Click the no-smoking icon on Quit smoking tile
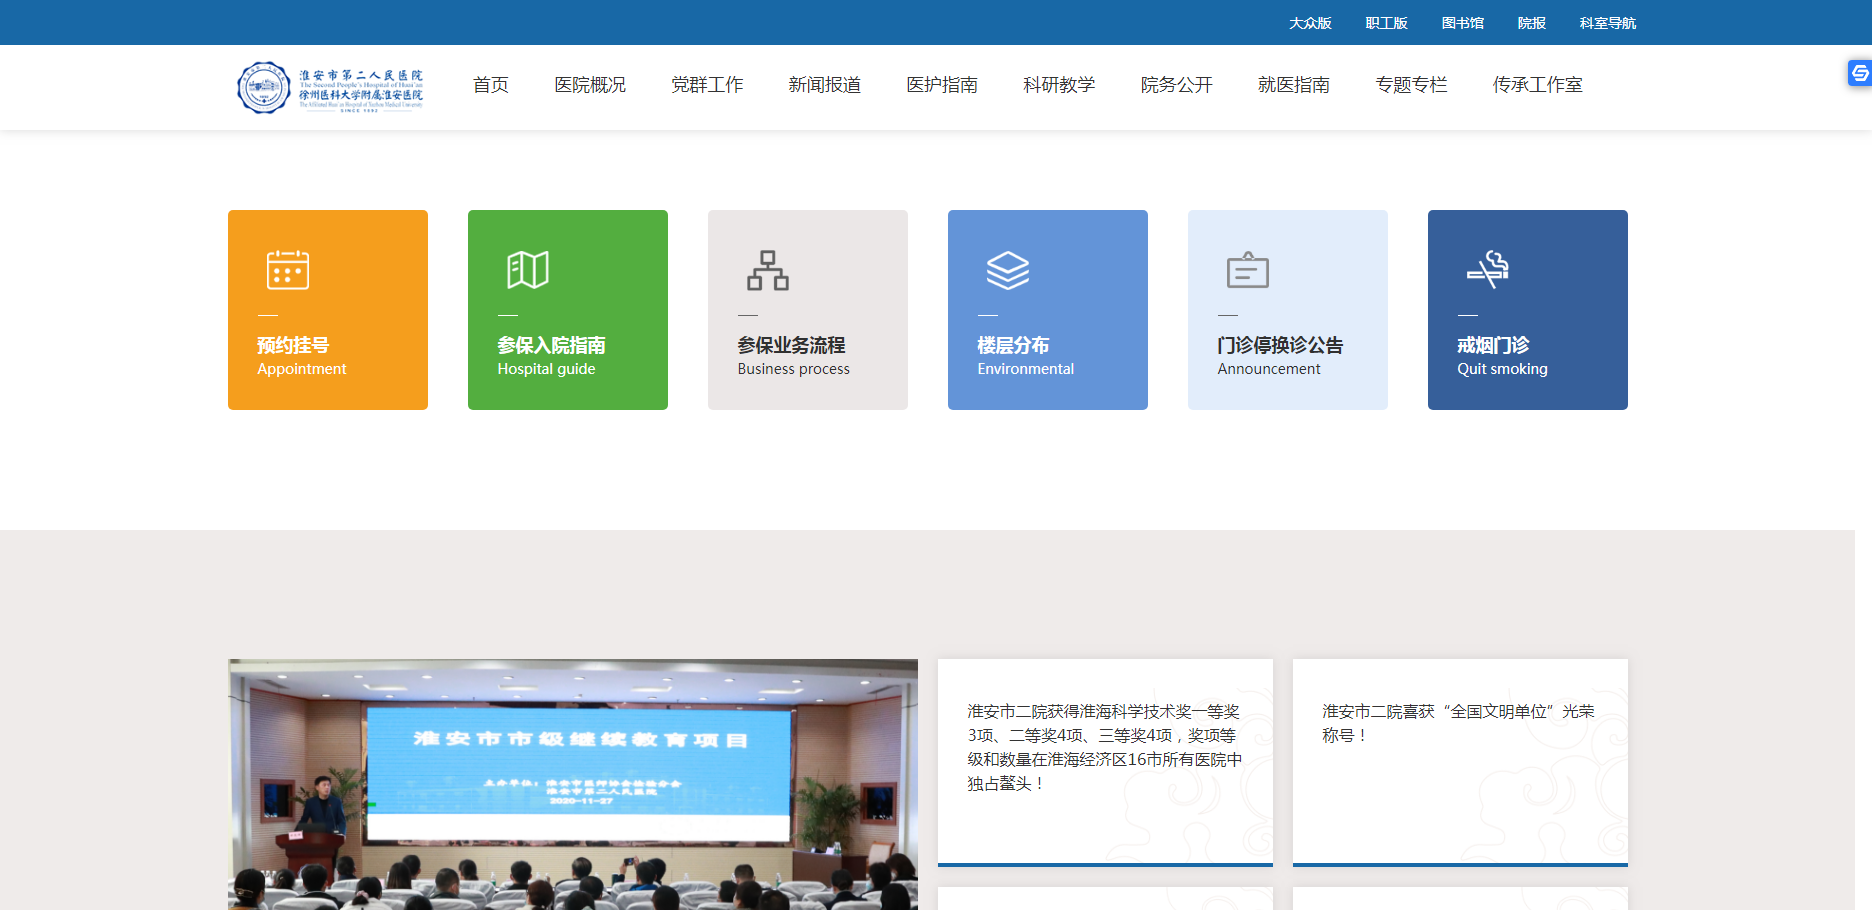 coord(1487,269)
